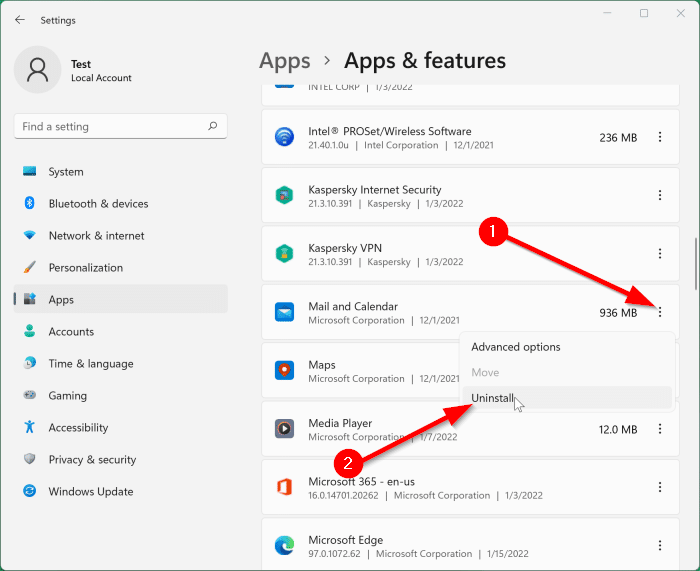The image size is (700, 571).
Task: Click the Kaspersky Internet Security icon
Action: click(284, 195)
